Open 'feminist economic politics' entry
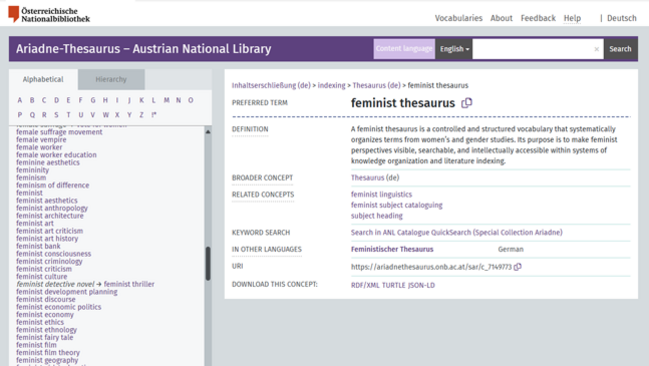This screenshot has height=366, width=649. pyautogui.click(x=58, y=307)
